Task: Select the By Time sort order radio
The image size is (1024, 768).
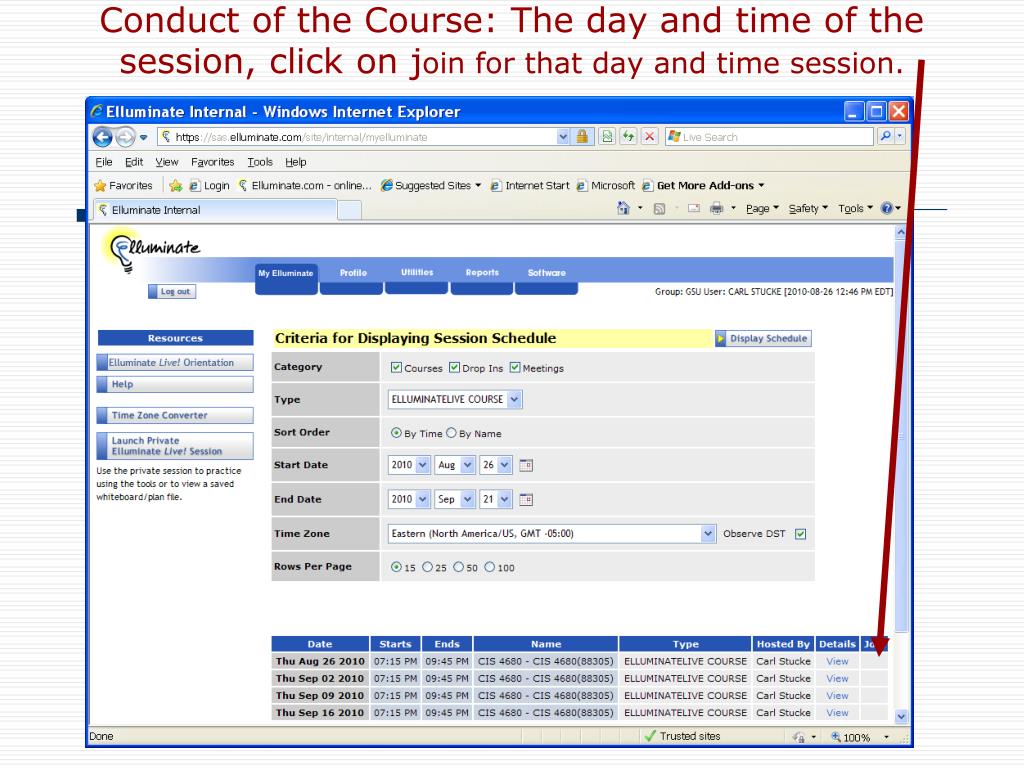Action: click(x=396, y=433)
